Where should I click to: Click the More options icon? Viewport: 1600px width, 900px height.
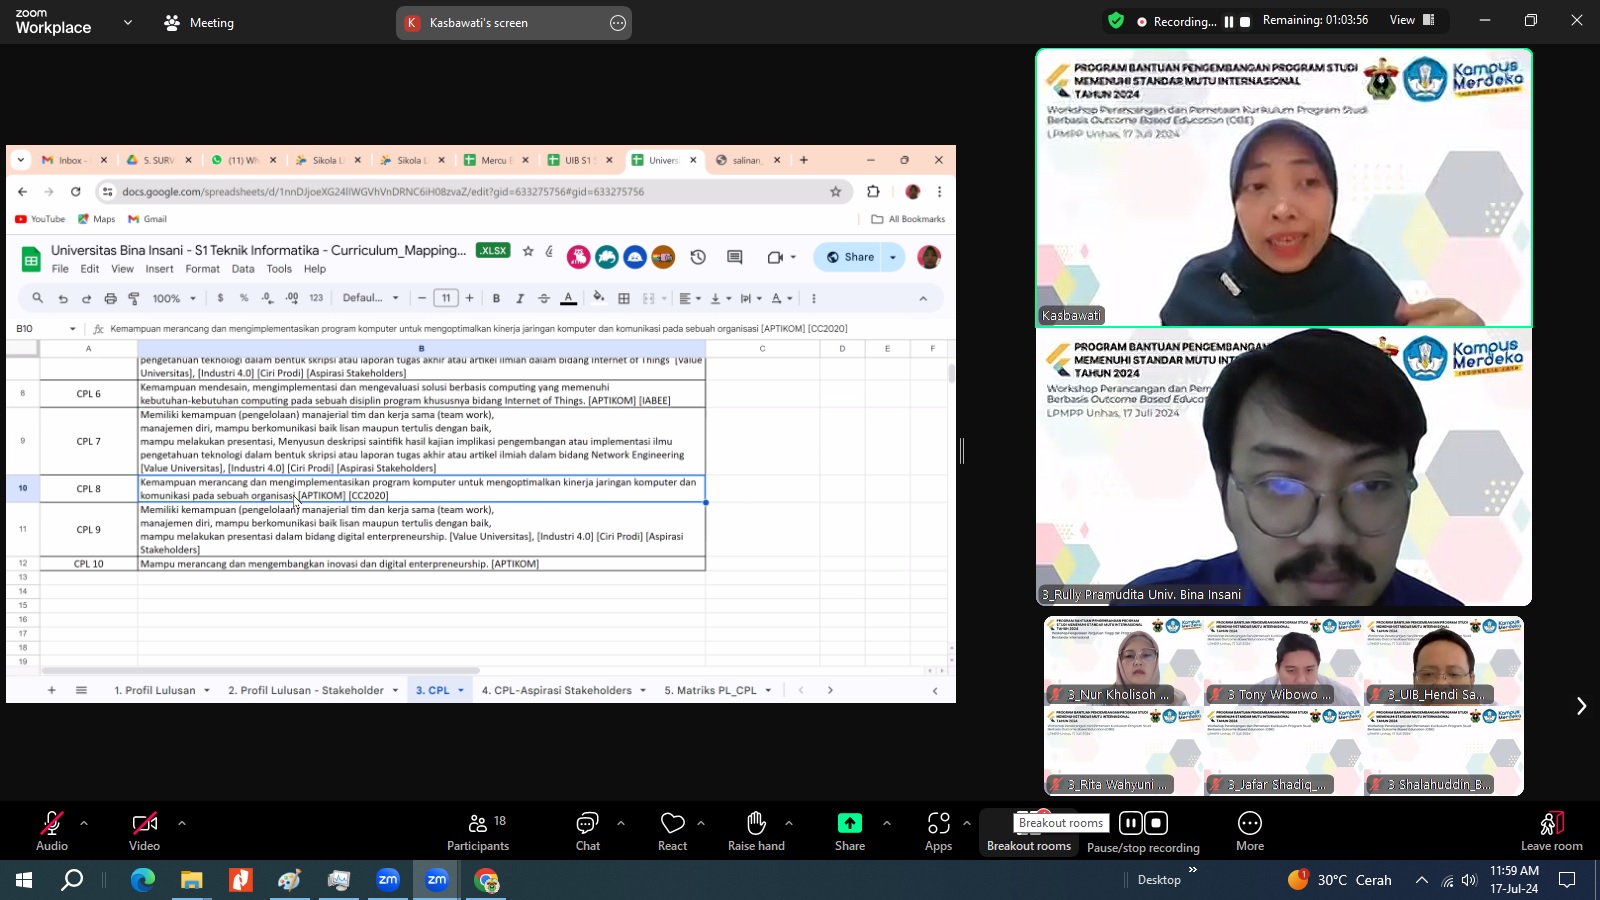pos(1249,824)
